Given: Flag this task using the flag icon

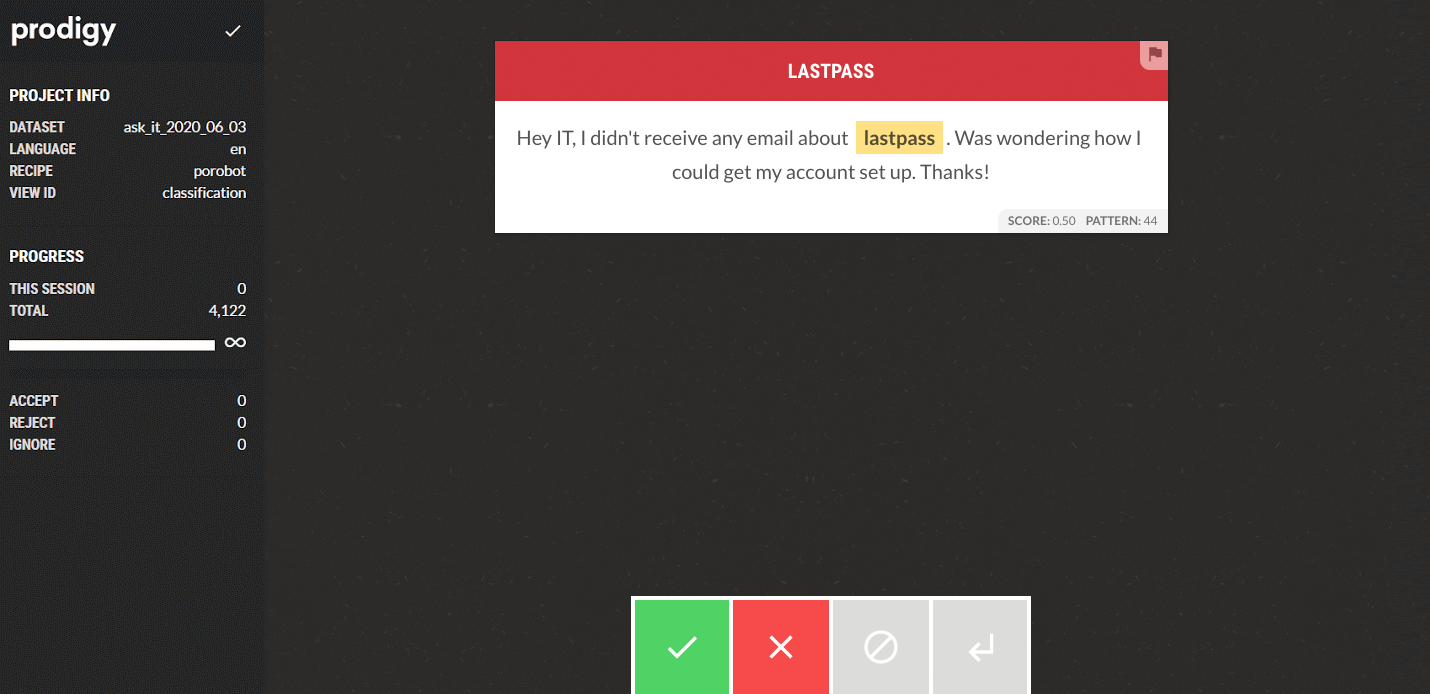Looking at the screenshot, I should [x=1155, y=55].
